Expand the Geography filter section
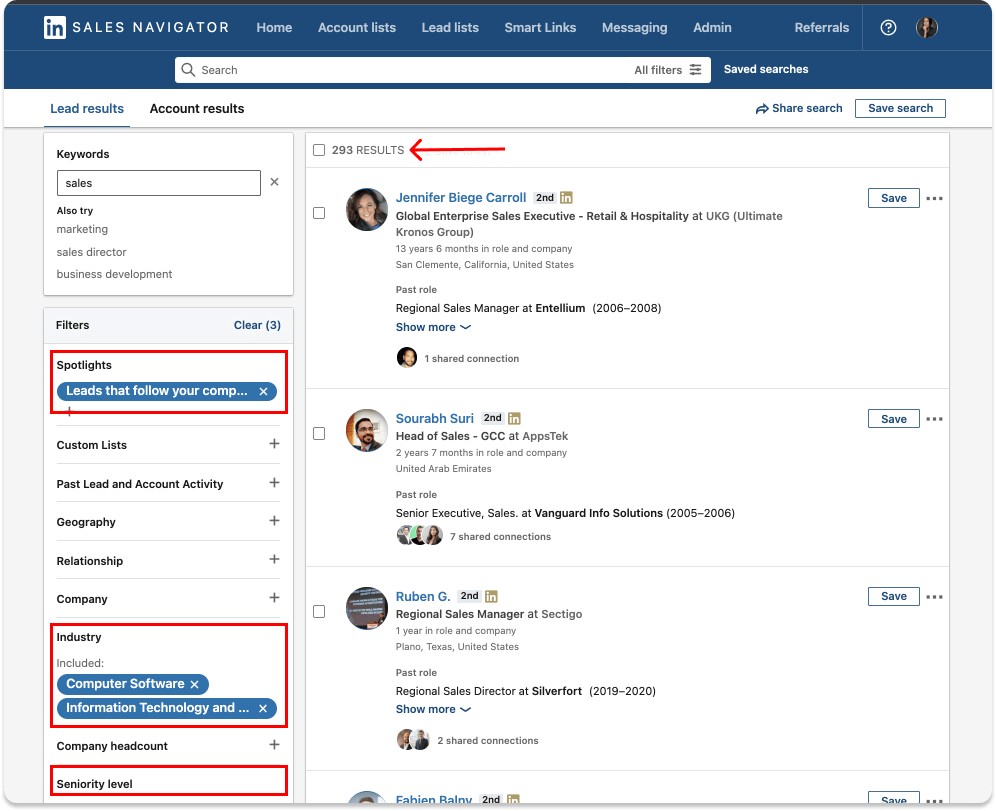The image size is (996, 811). click(x=274, y=522)
